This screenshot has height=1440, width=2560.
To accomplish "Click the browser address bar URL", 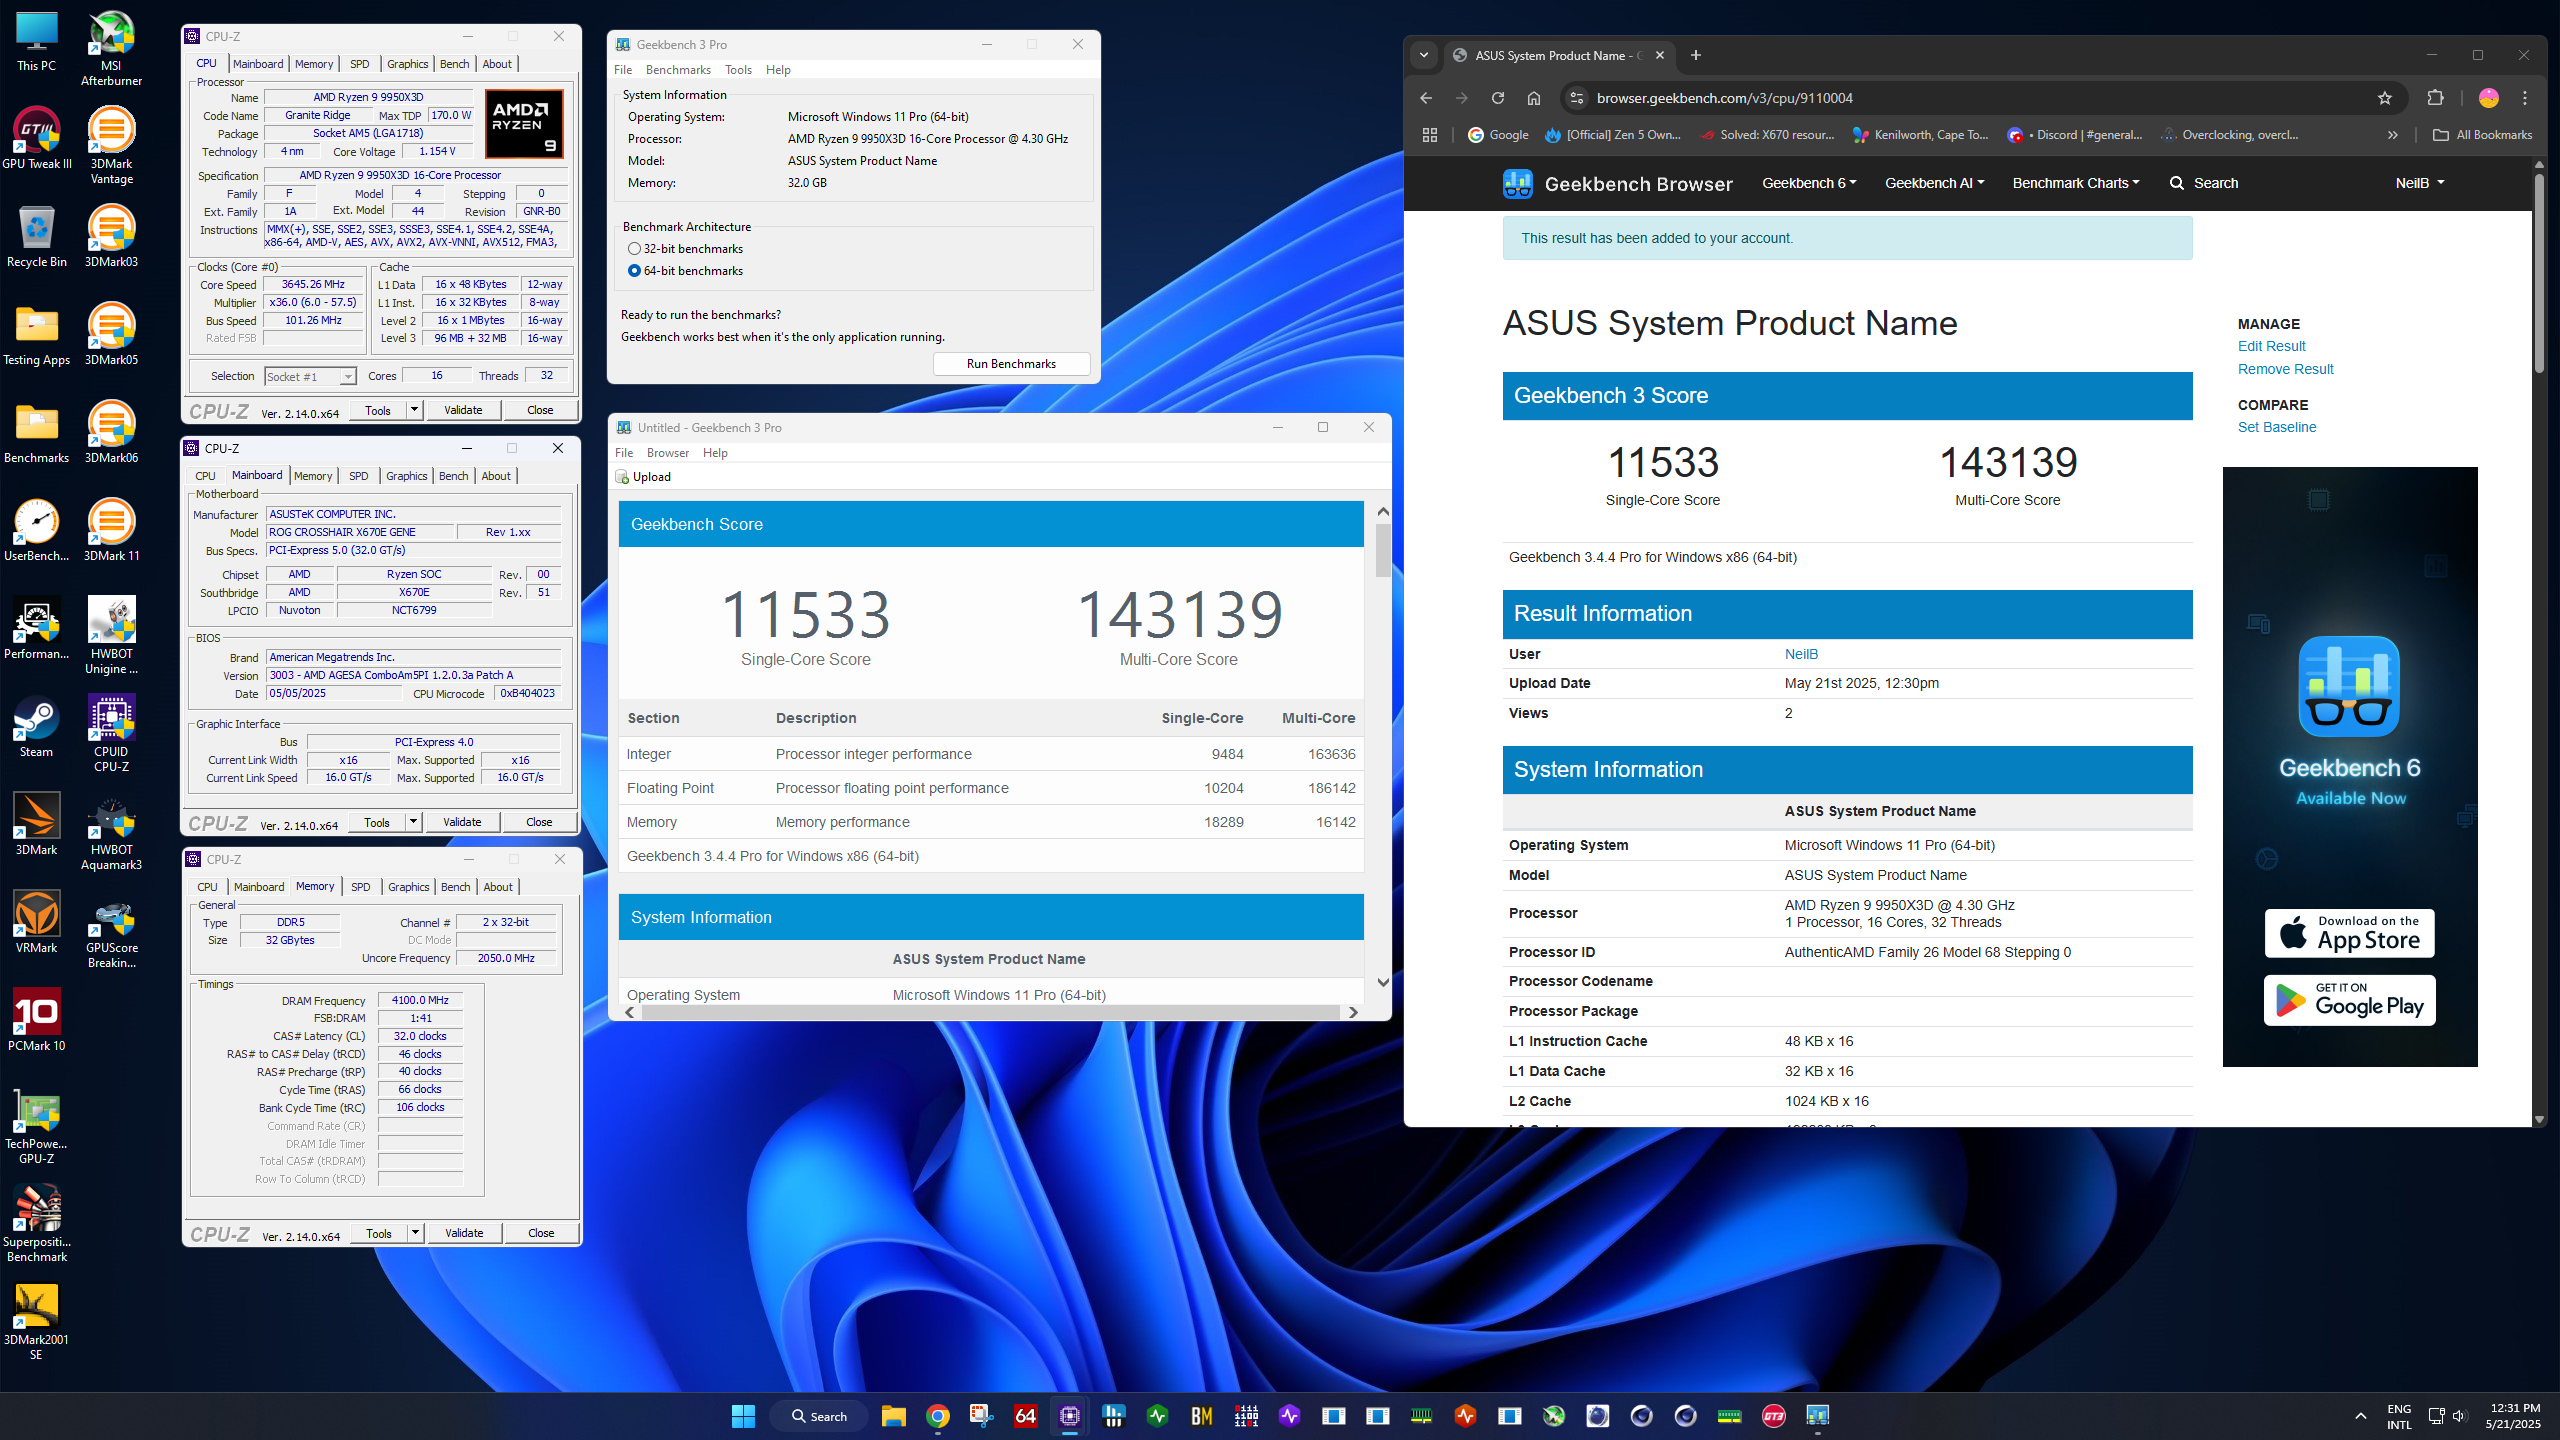I will coord(1724,98).
